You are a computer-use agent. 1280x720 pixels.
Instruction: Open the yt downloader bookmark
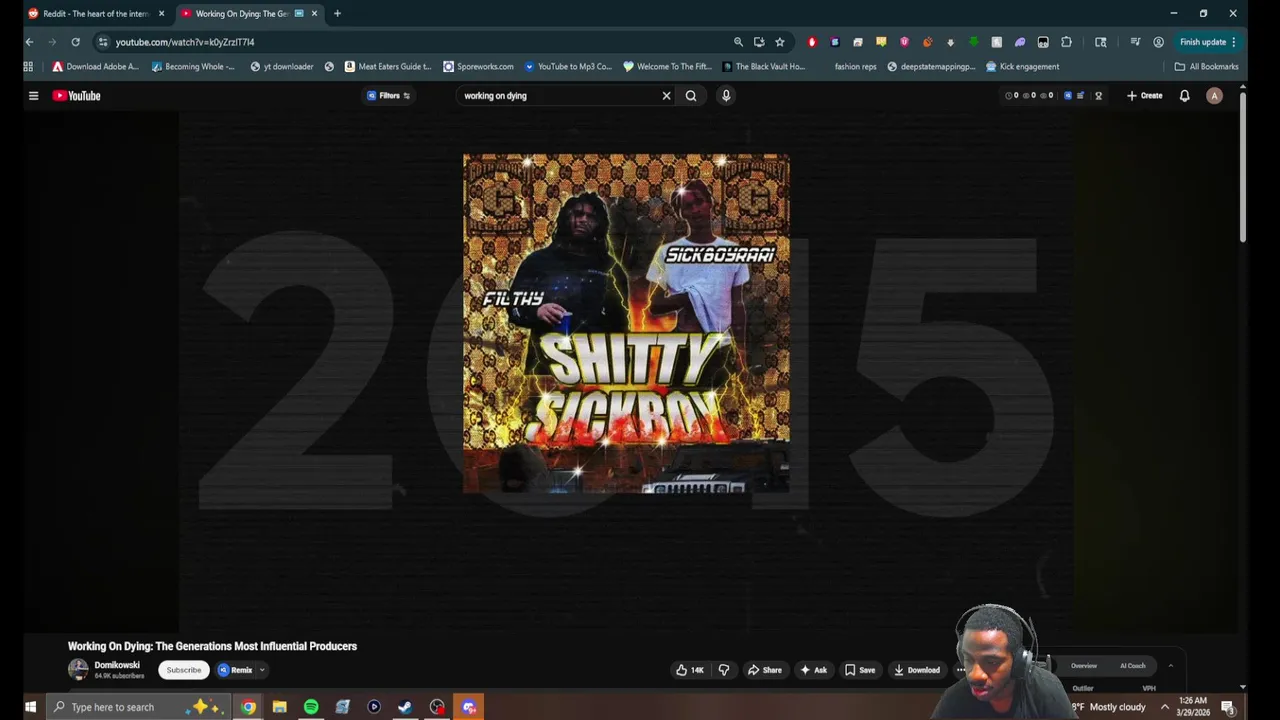[281, 67]
